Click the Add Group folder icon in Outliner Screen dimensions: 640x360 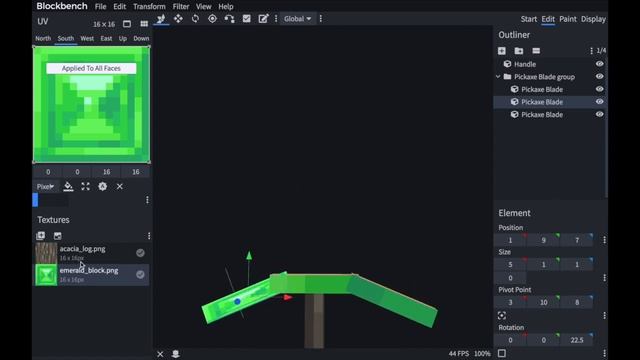click(519, 51)
